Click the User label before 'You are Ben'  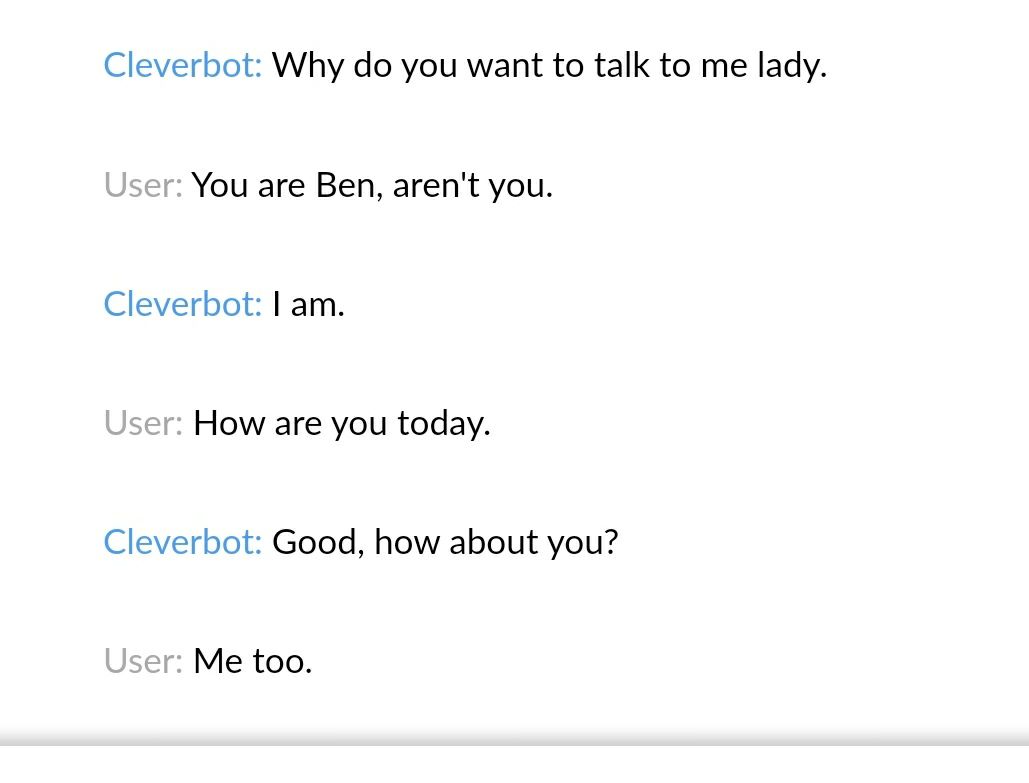143,185
